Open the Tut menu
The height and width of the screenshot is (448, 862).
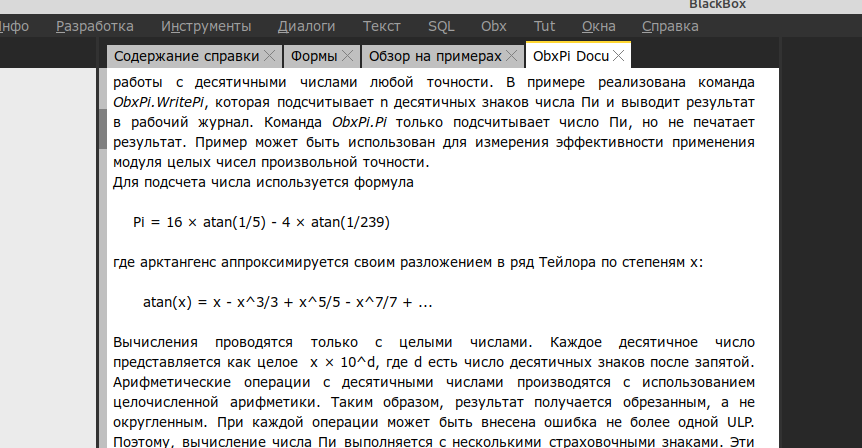click(542, 25)
